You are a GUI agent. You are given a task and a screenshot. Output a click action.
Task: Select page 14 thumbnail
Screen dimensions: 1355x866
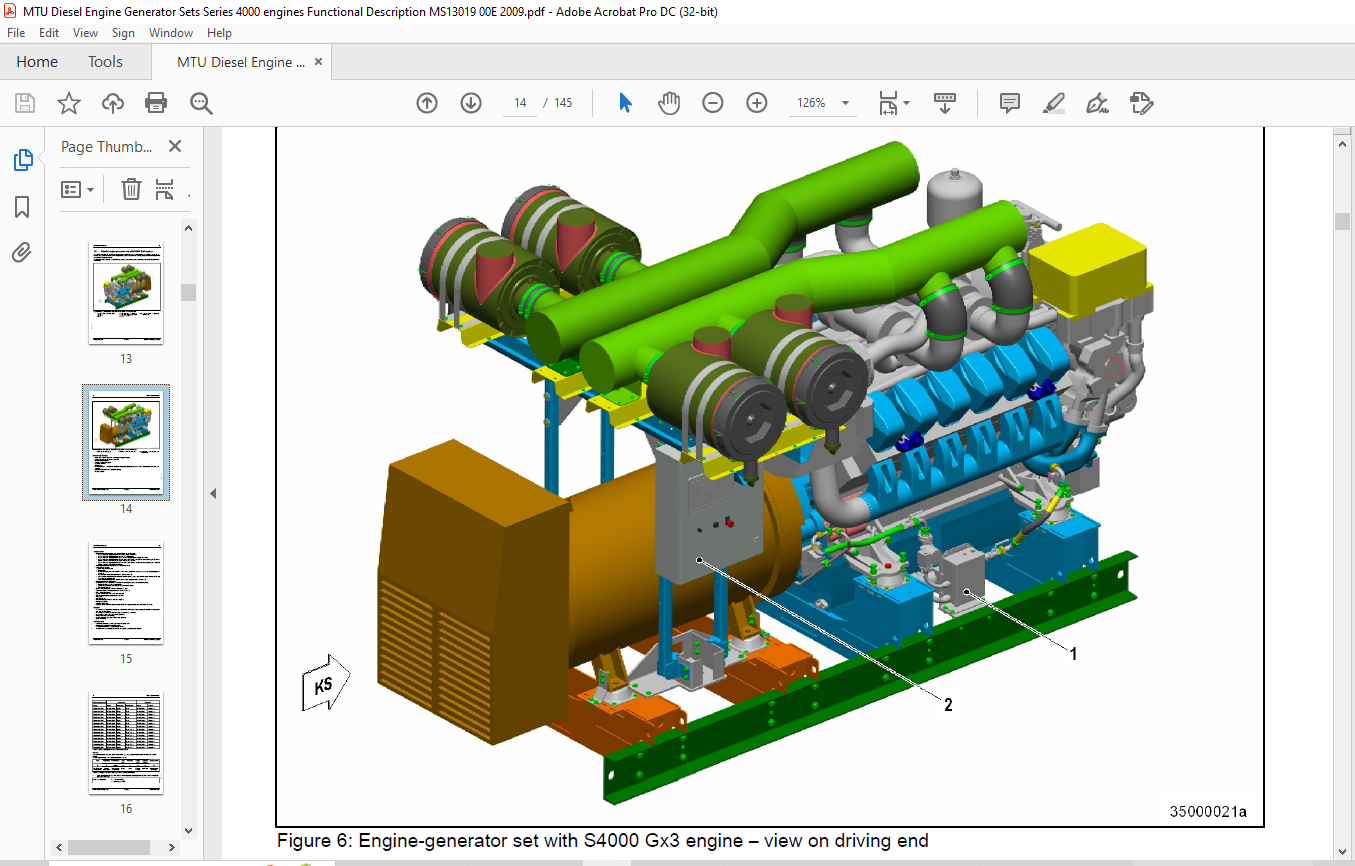tap(126, 442)
